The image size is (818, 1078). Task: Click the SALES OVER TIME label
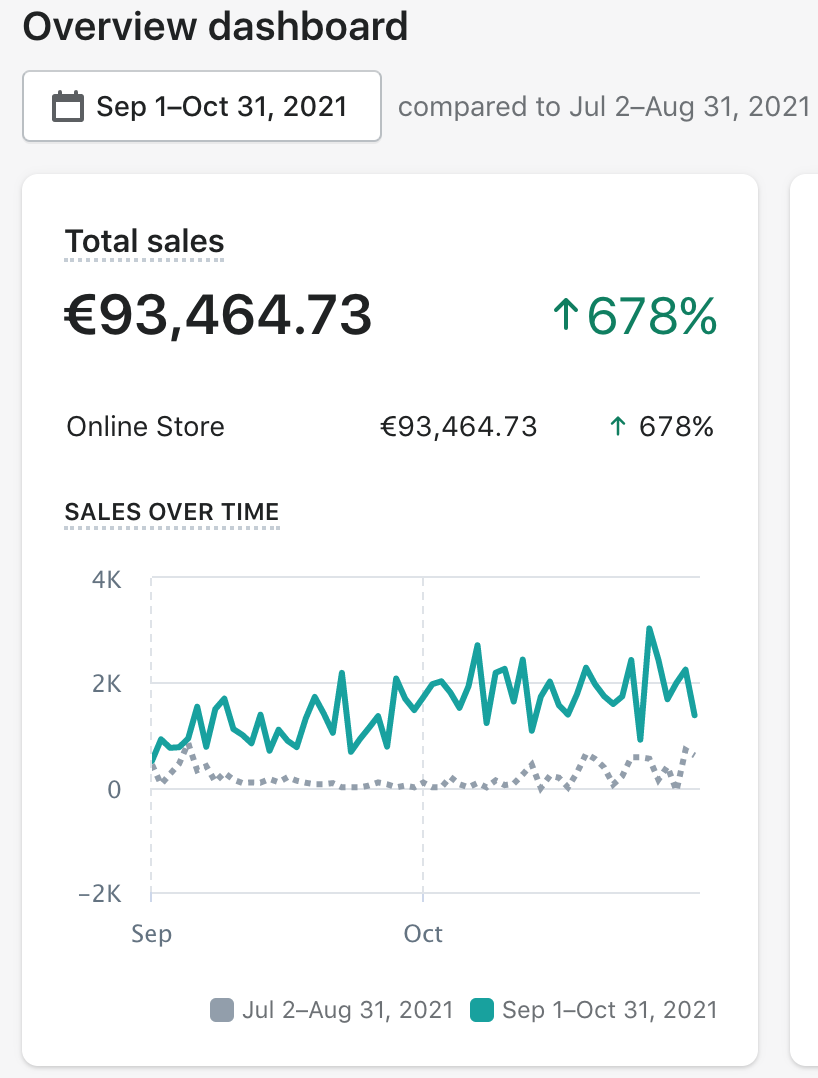click(x=171, y=512)
